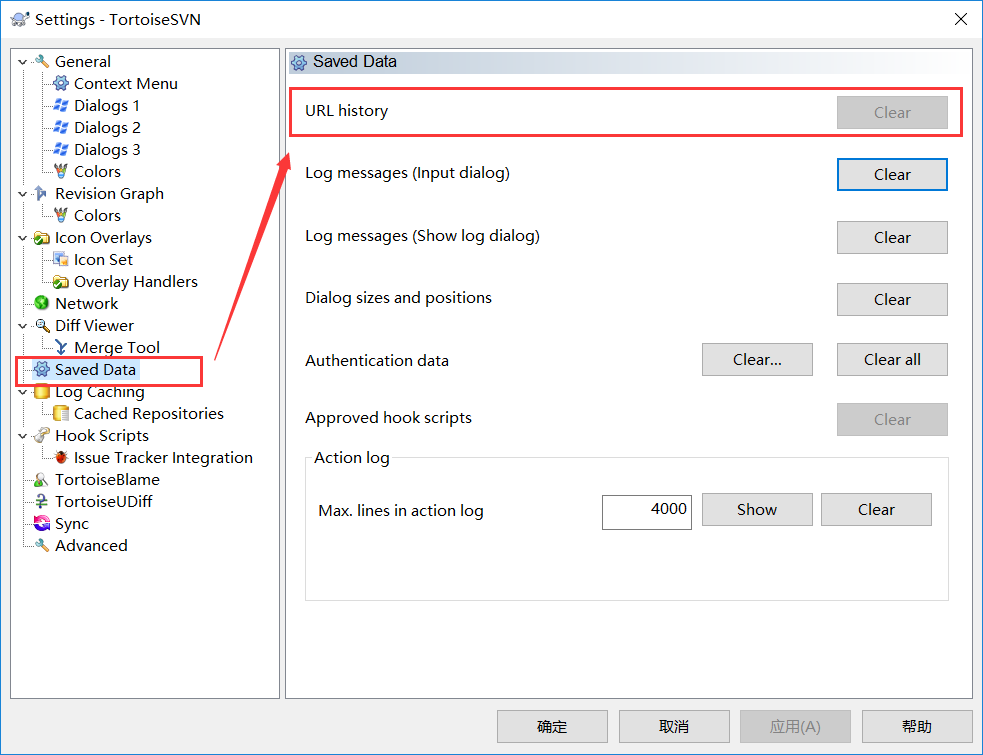Click the Overlay Handlers icon
Image resolution: width=983 pixels, height=755 pixels.
[x=61, y=282]
